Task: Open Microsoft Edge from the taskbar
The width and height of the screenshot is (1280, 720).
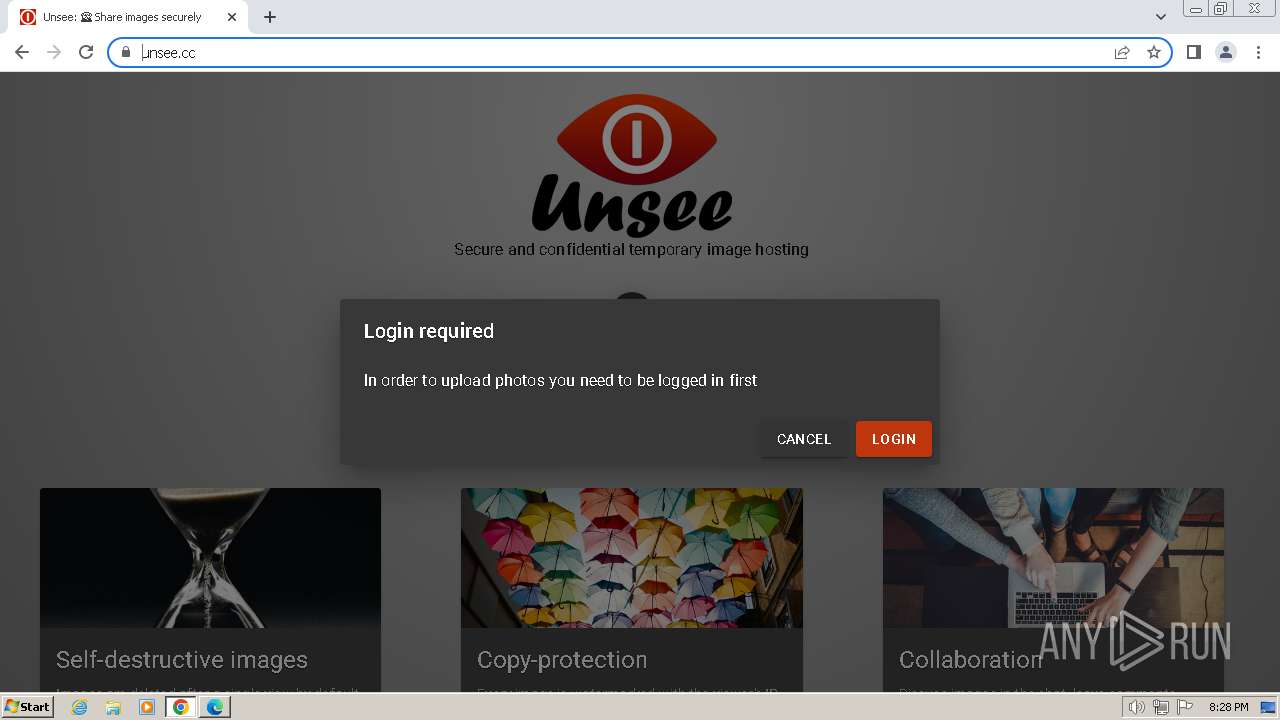Action: pos(215,707)
